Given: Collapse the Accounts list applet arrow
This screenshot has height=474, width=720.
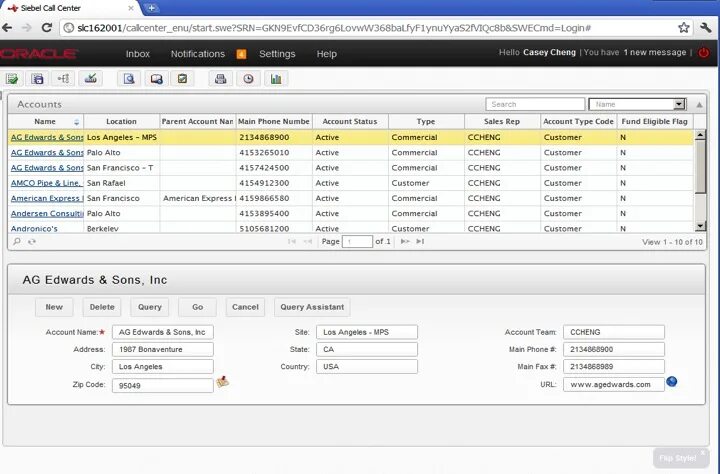Looking at the screenshot, I should click(699, 105).
